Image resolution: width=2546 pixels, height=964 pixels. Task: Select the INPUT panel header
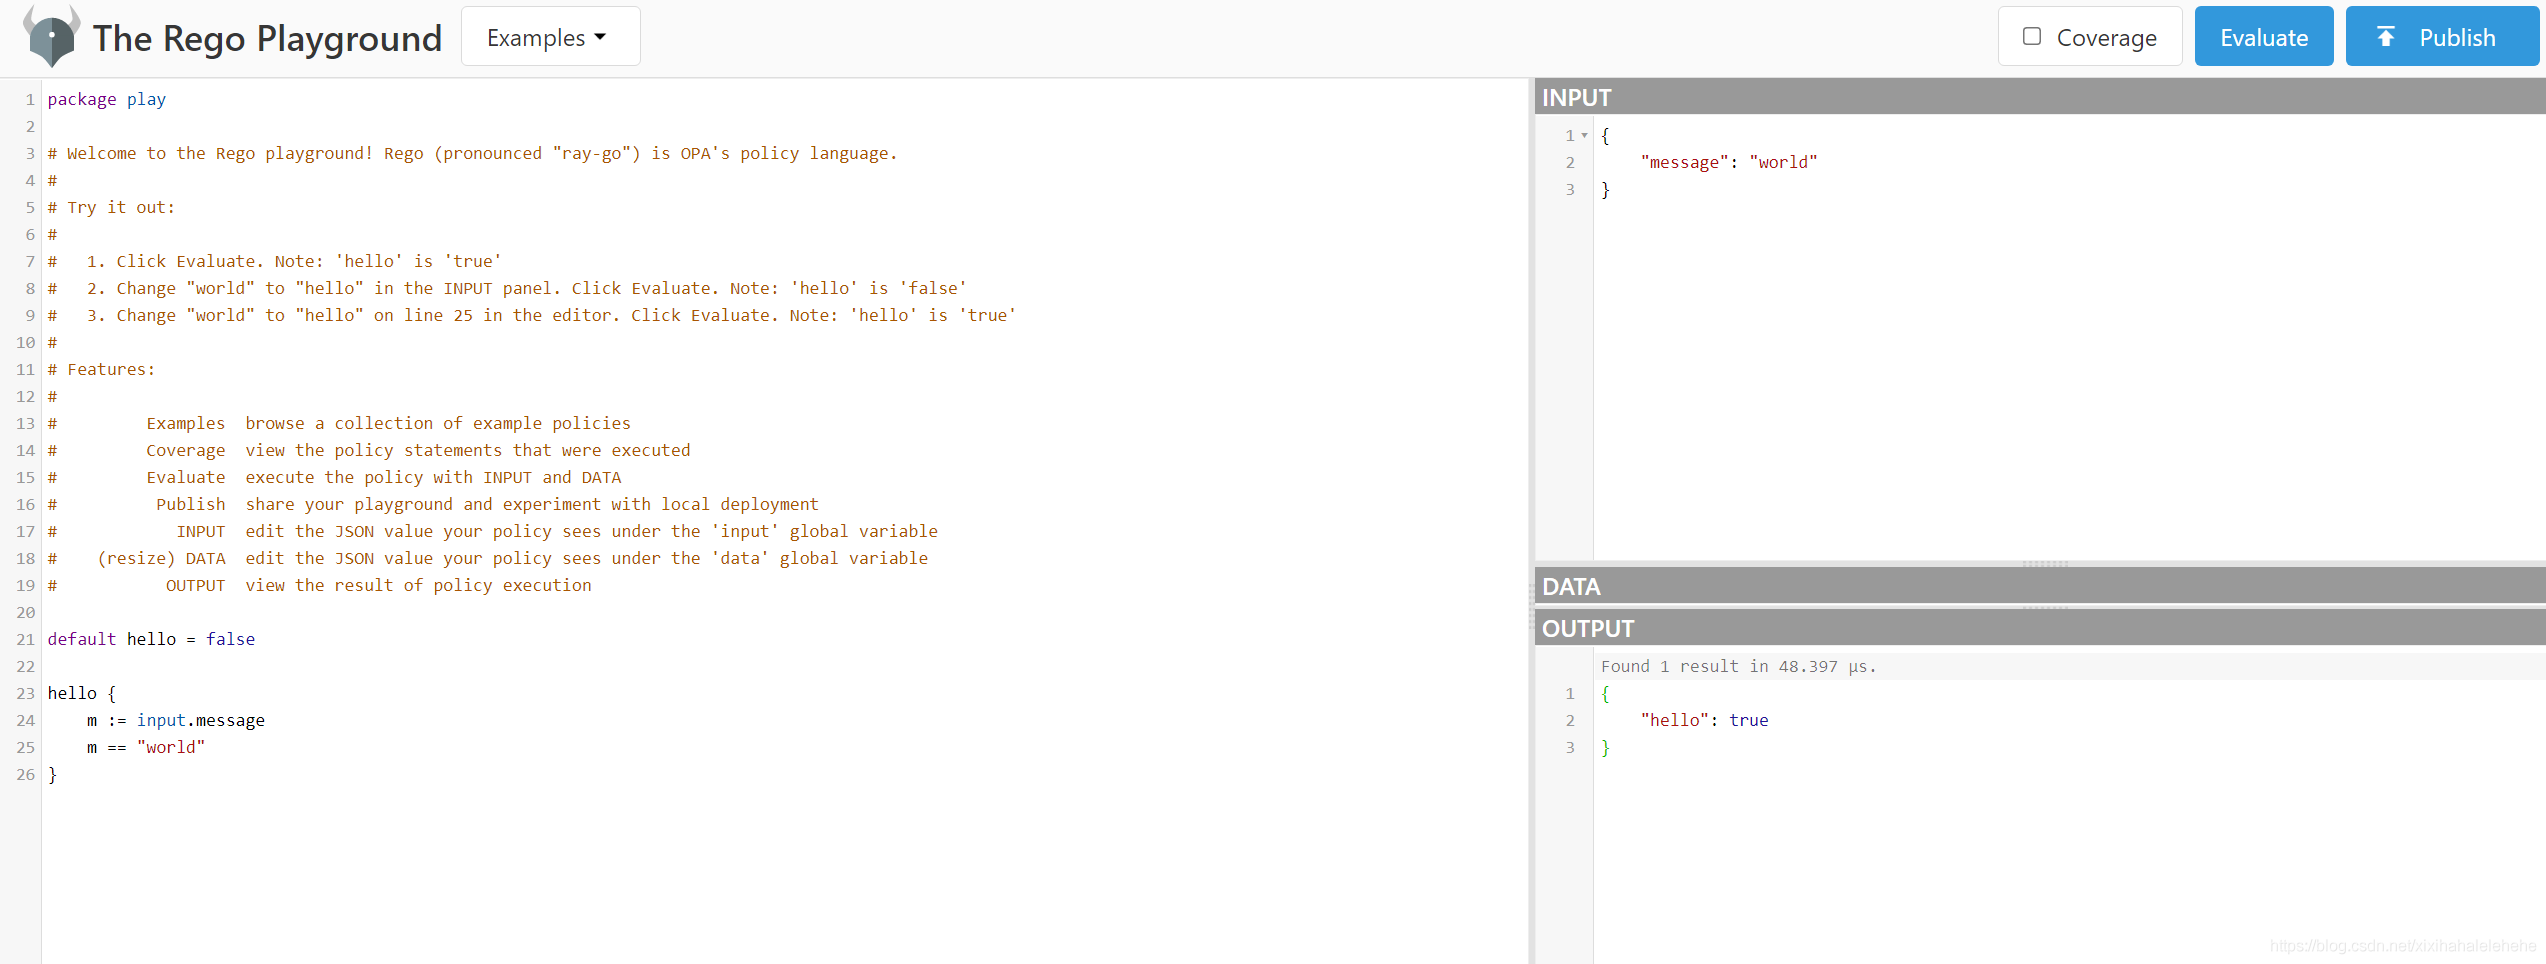pos(2040,97)
